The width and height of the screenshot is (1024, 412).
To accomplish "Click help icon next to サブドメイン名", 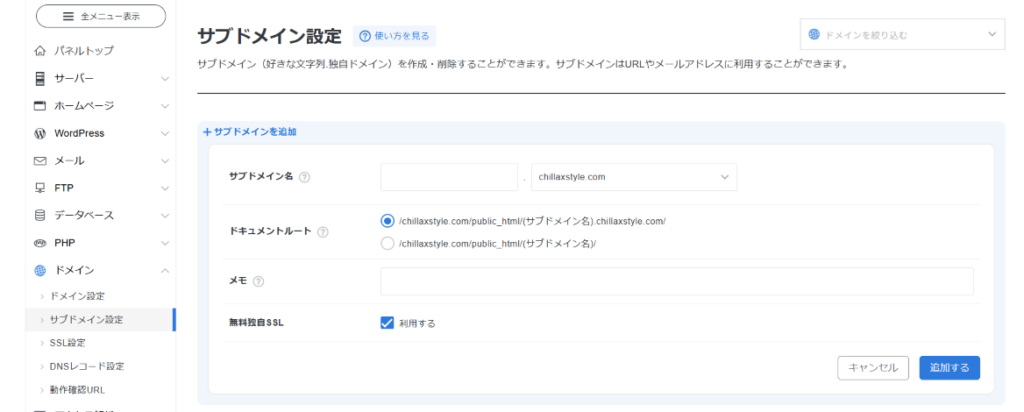I will pos(304,177).
